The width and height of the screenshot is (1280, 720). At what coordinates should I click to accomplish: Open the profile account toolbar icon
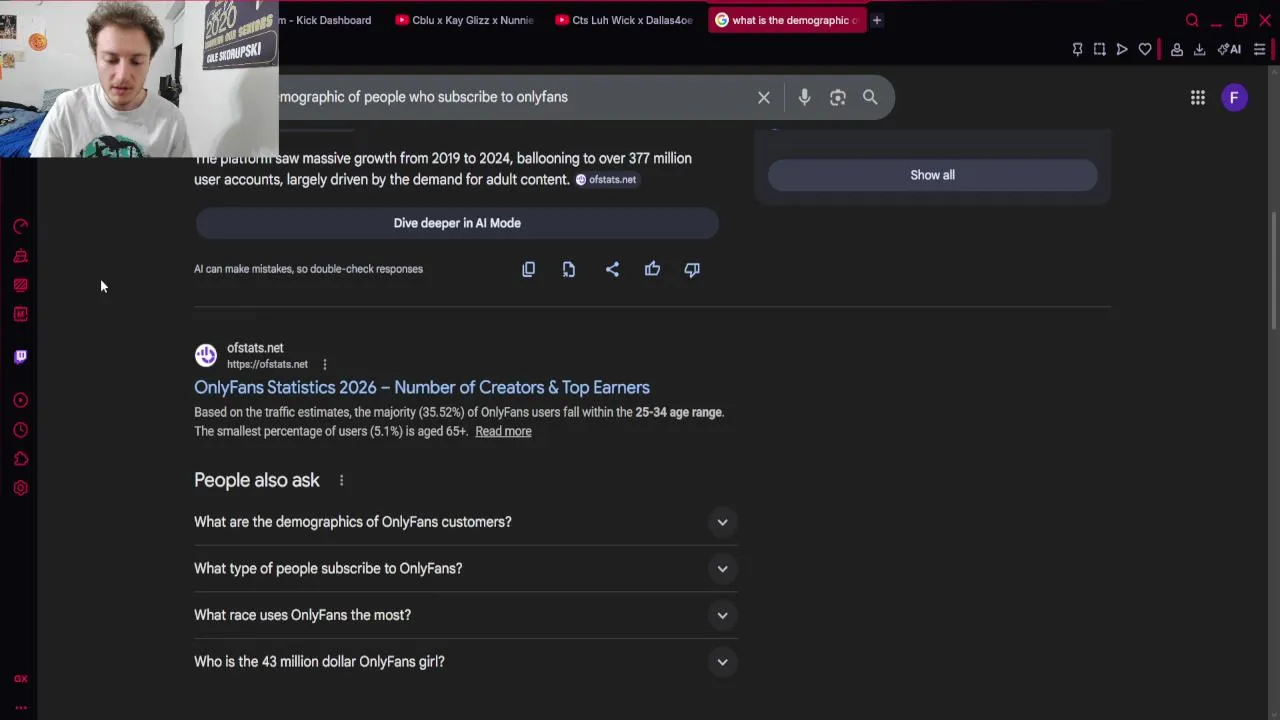1177,49
